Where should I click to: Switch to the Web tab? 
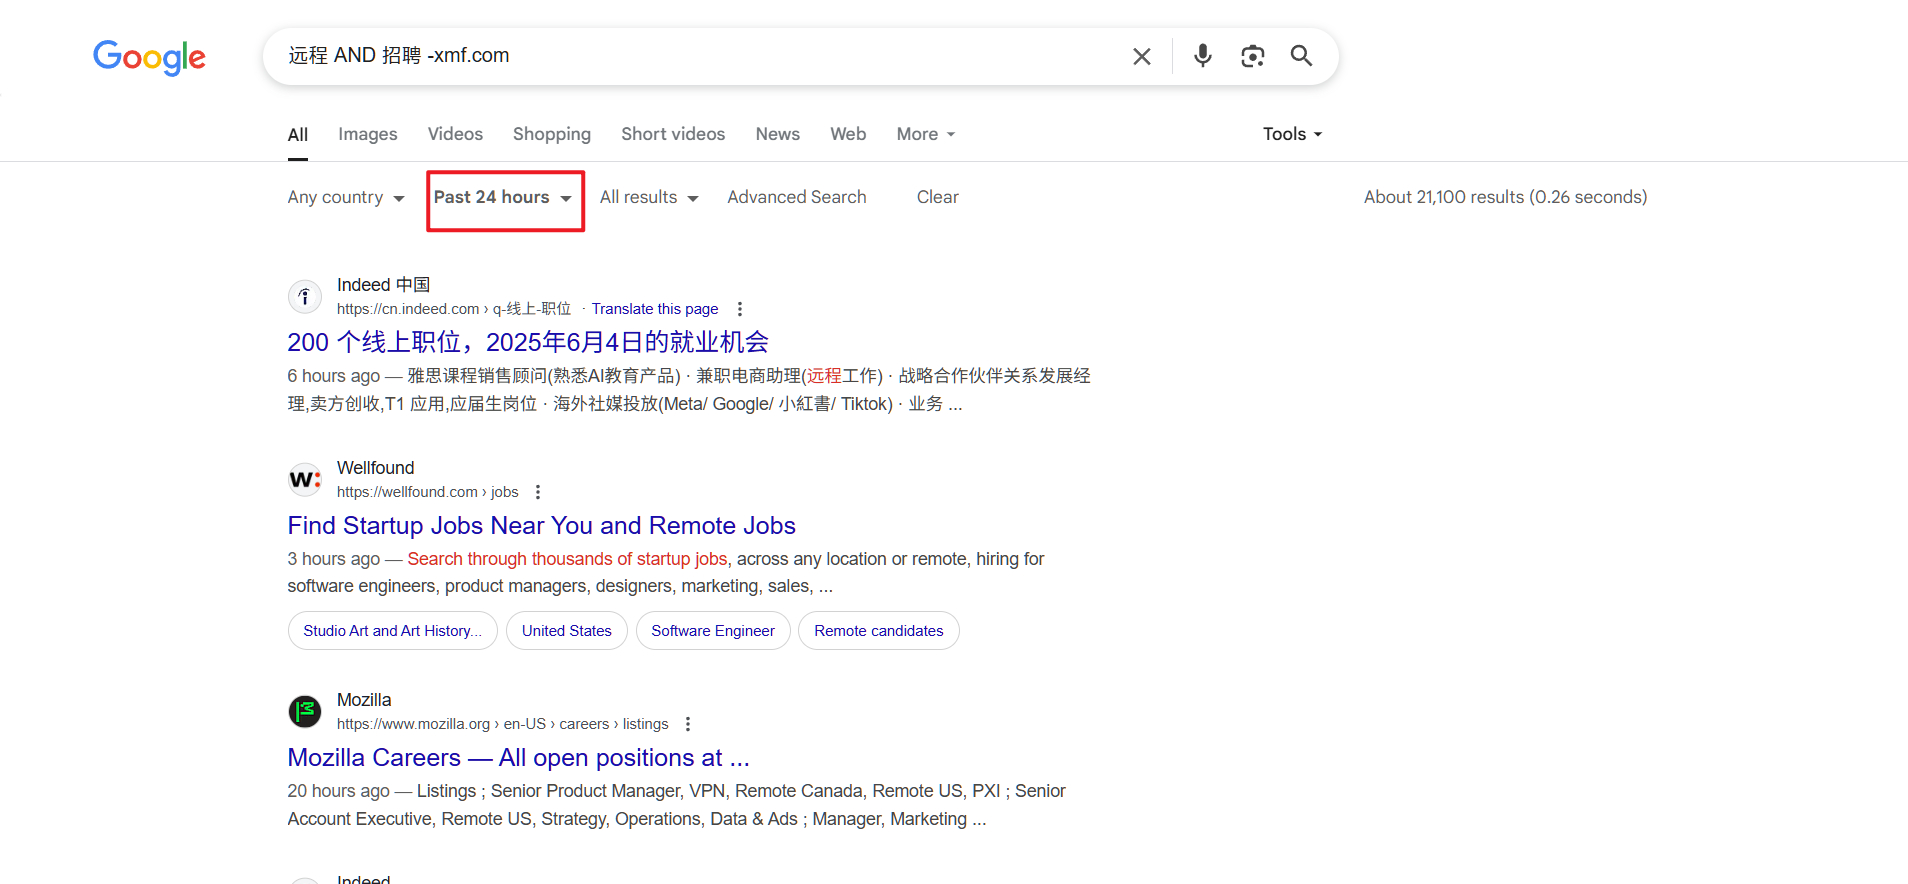848,135
